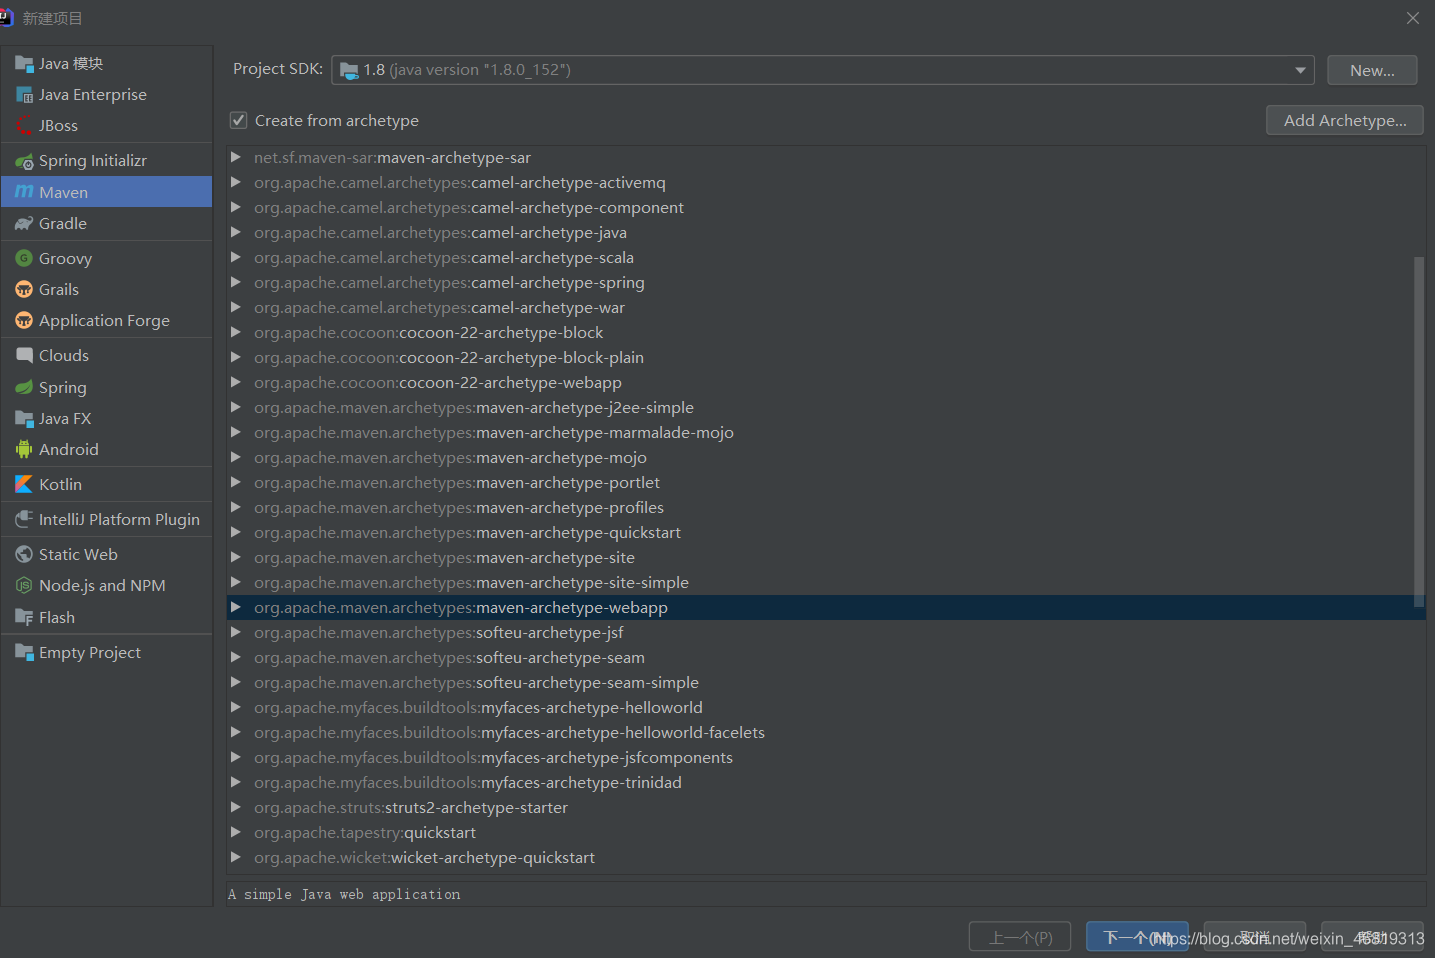
Task: Click the New... SDK button
Action: tap(1372, 70)
